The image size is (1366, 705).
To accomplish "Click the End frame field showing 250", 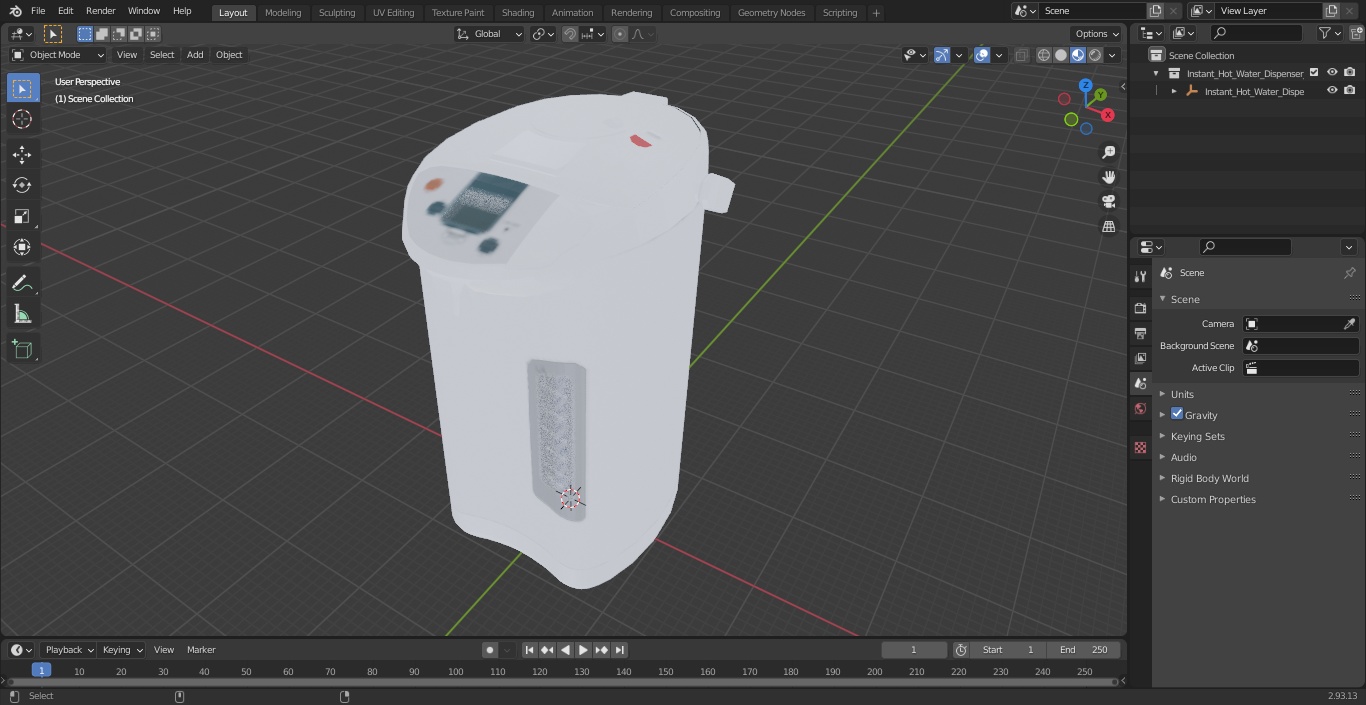I will 1084,650.
